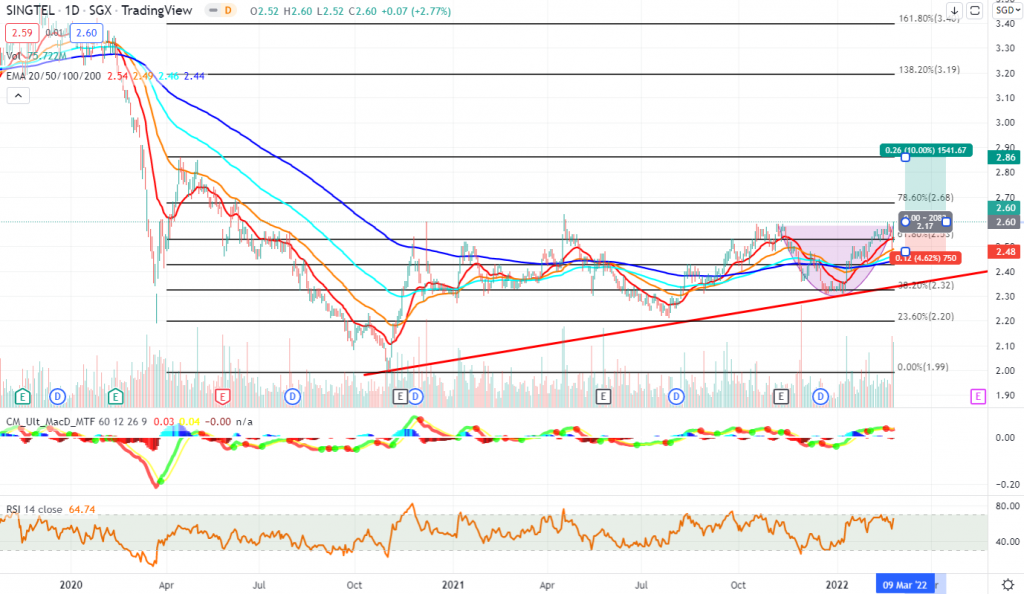This screenshot has width=1024, height=594.
Task: Click the orange EMA value 2.49
Action: 143,76
